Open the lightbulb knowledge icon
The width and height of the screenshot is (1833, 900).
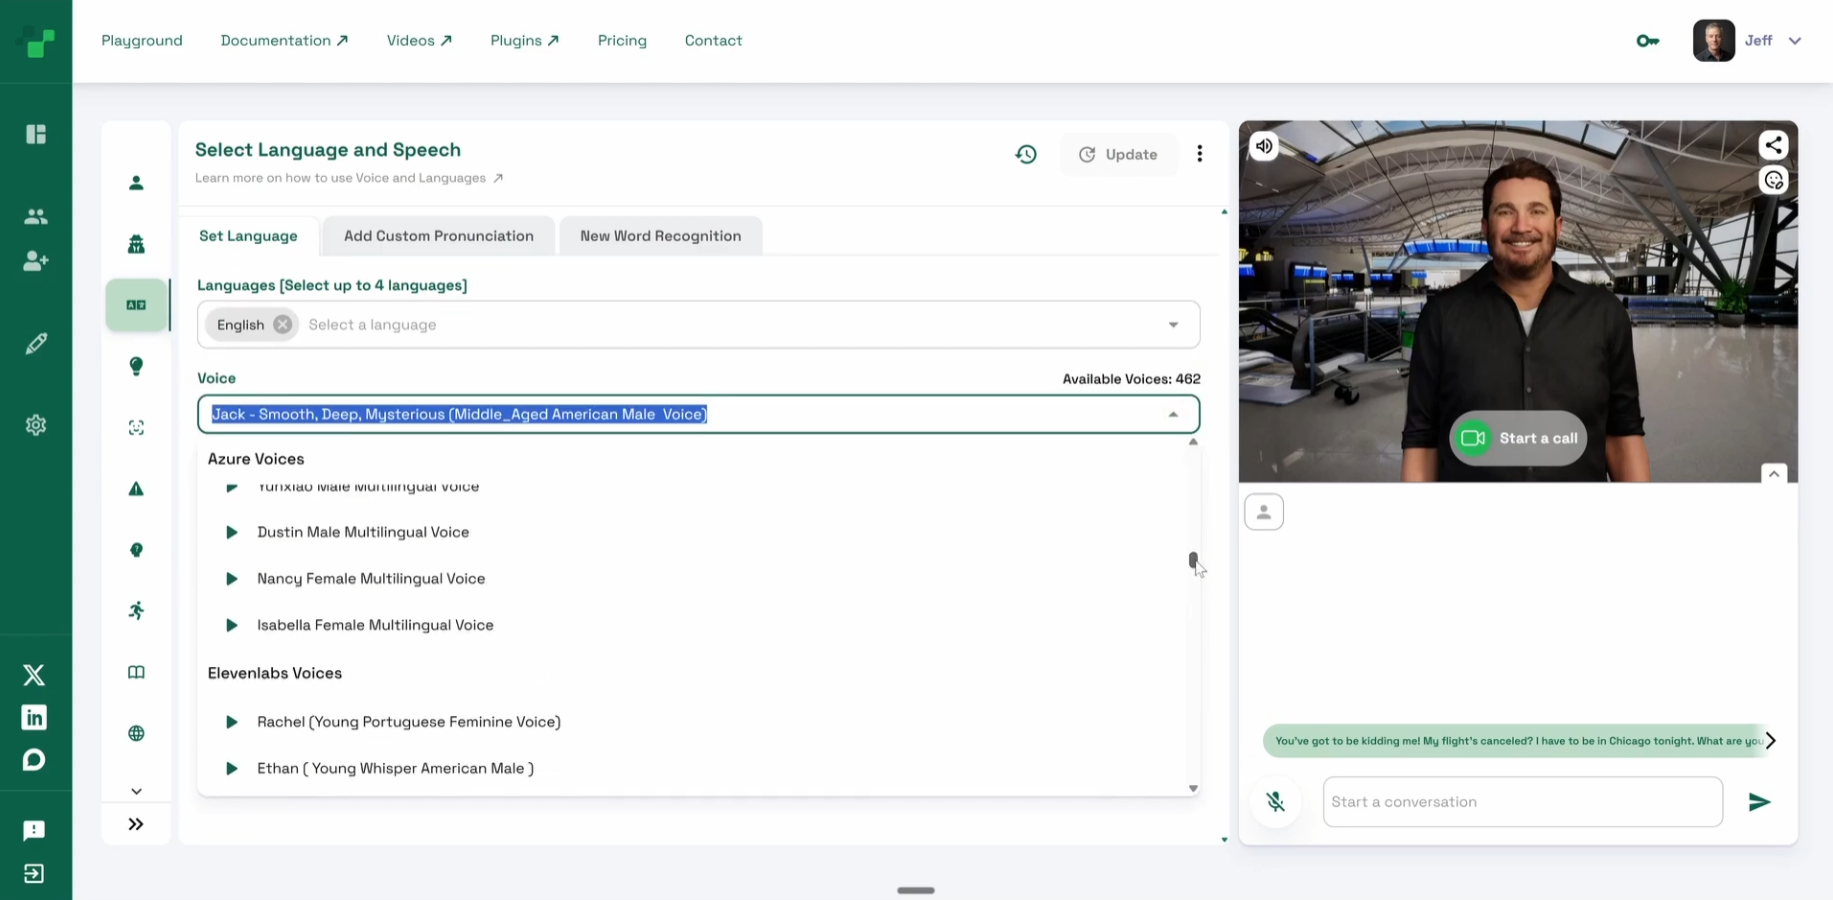[136, 366]
